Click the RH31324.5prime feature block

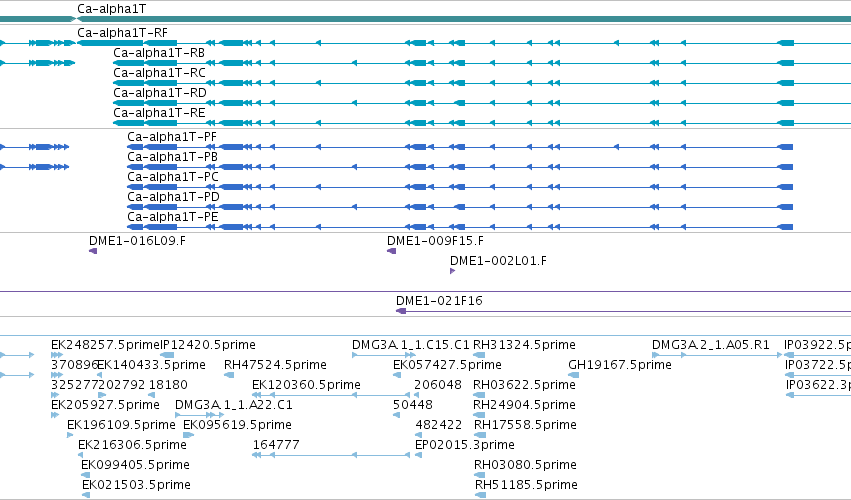click(479, 355)
